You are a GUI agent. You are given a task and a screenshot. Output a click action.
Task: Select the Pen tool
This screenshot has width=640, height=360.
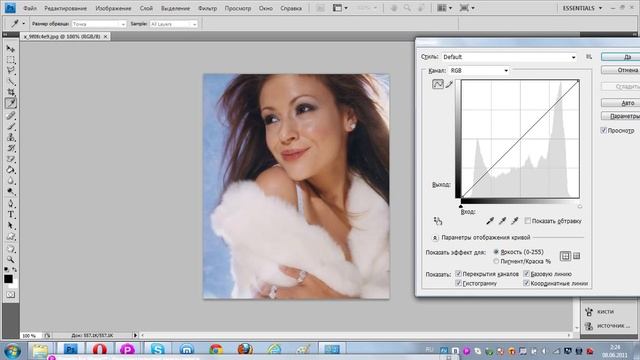coord(11,204)
